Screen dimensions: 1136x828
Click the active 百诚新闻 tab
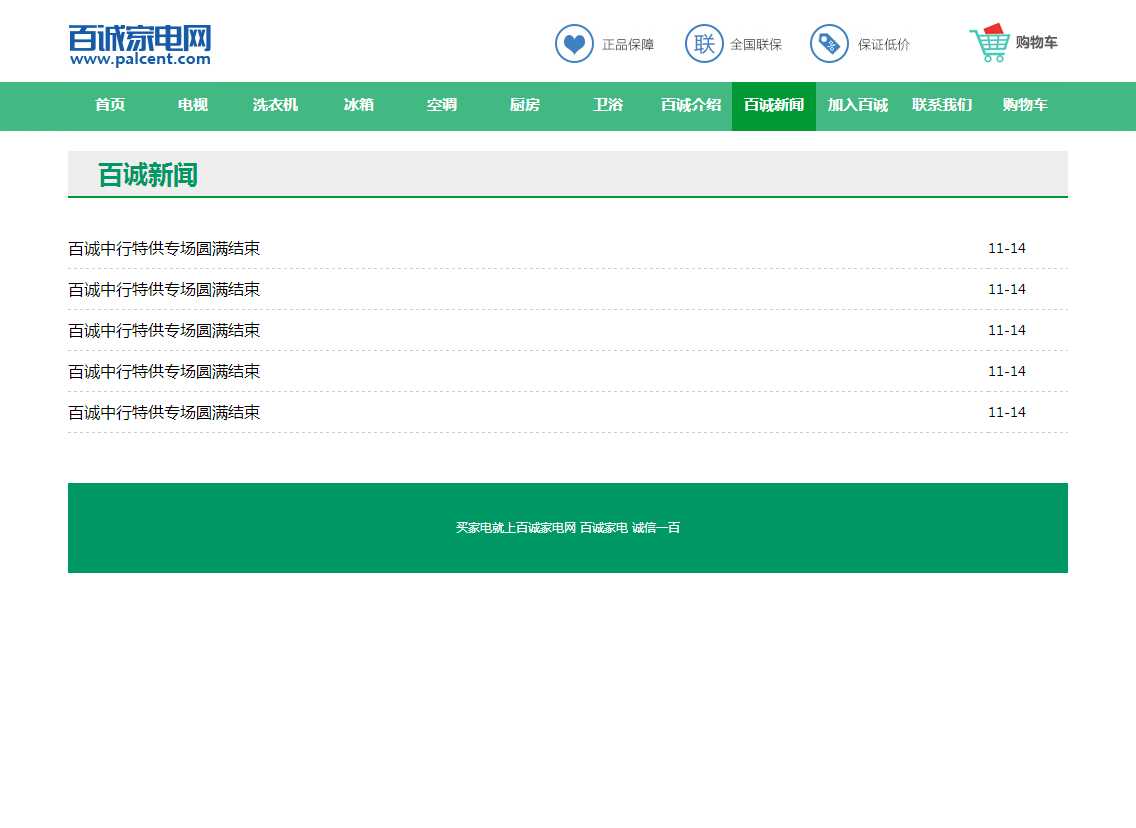(x=773, y=105)
